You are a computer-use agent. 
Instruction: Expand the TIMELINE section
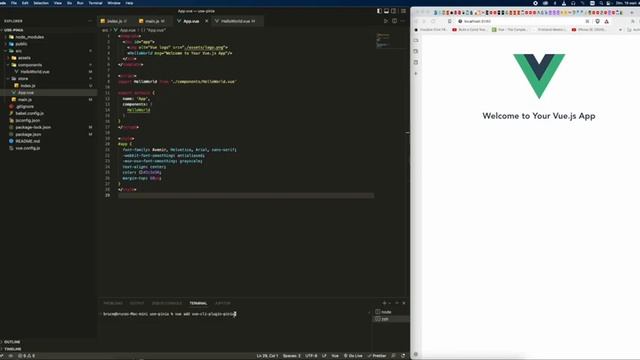click(x=12, y=349)
